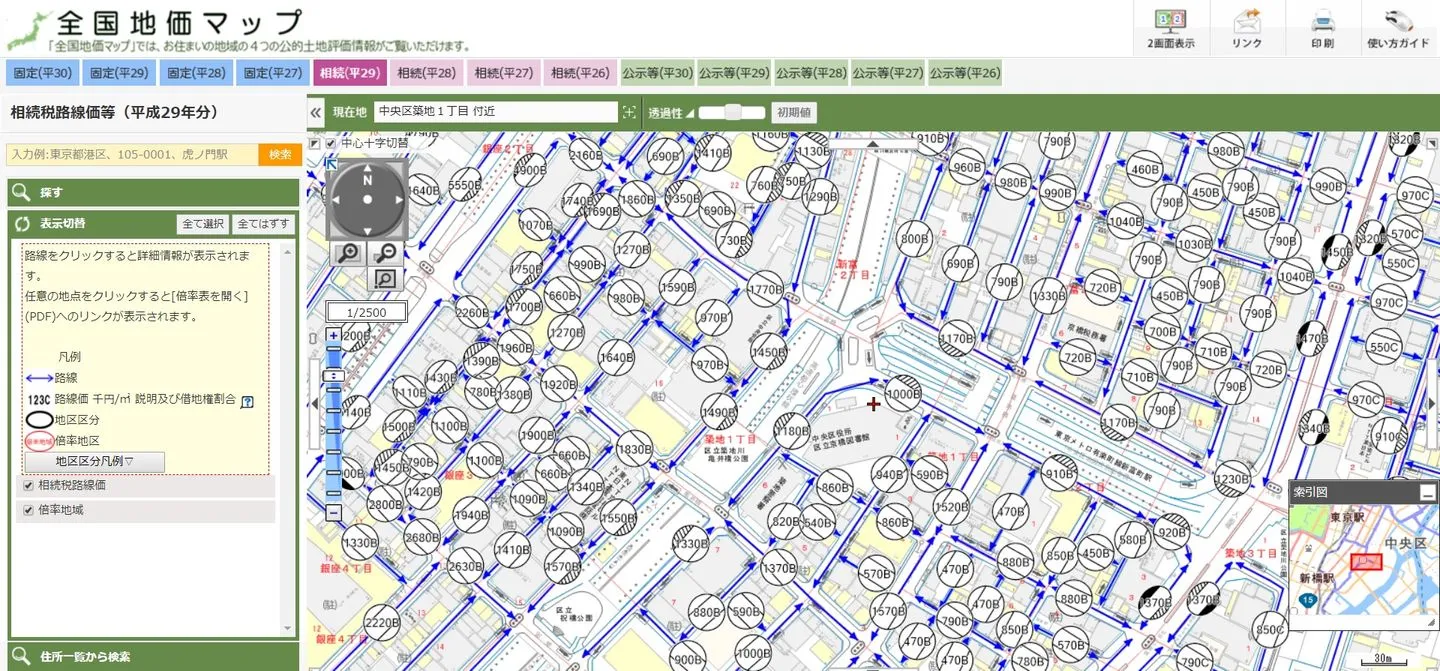Screen dimensions: 1440x671
Task: Zoom in with the magnifier plus icon
Action: (x=348, y=253)
